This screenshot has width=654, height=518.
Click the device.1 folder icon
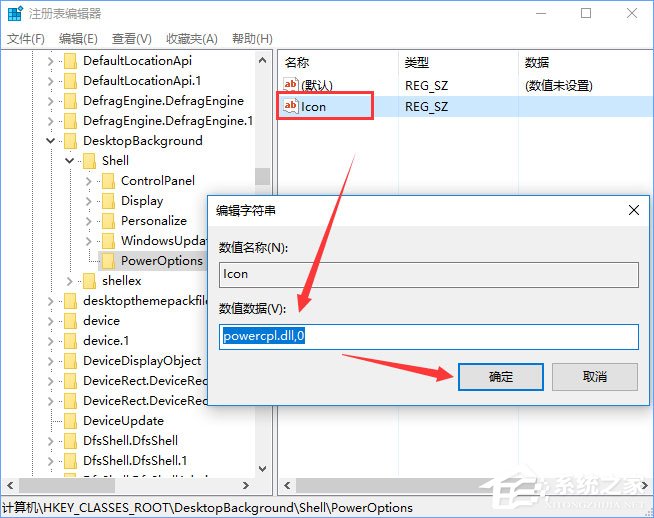[70, 341]
